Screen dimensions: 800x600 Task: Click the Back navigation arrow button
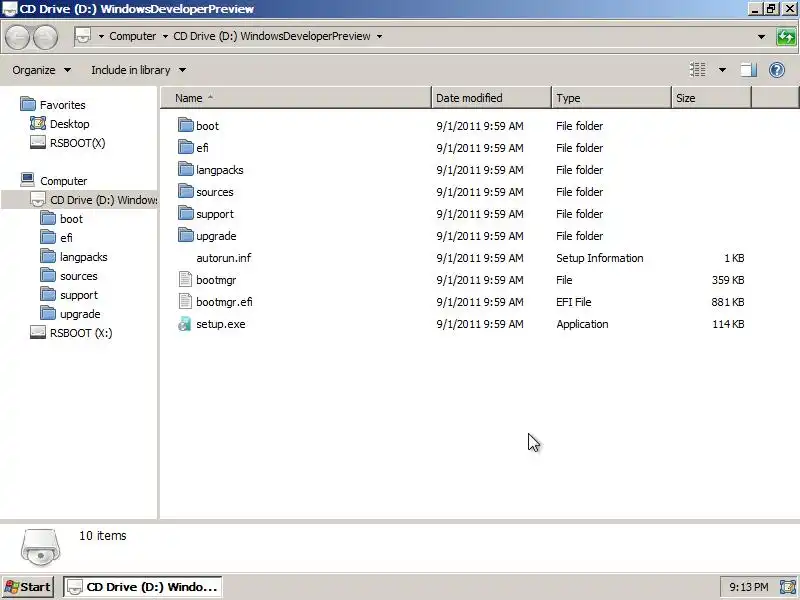17,37
